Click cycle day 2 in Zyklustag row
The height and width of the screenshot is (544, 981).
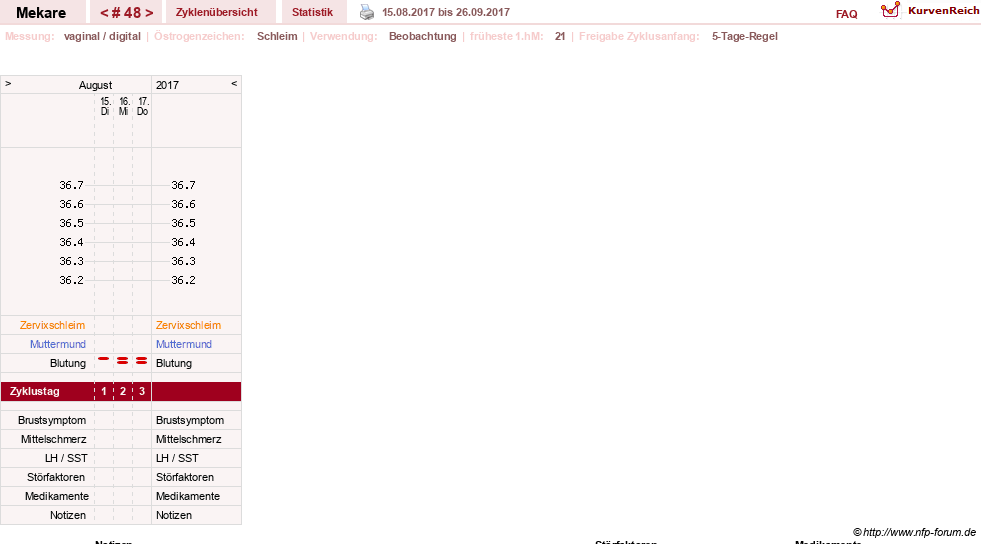pos(123,391)
